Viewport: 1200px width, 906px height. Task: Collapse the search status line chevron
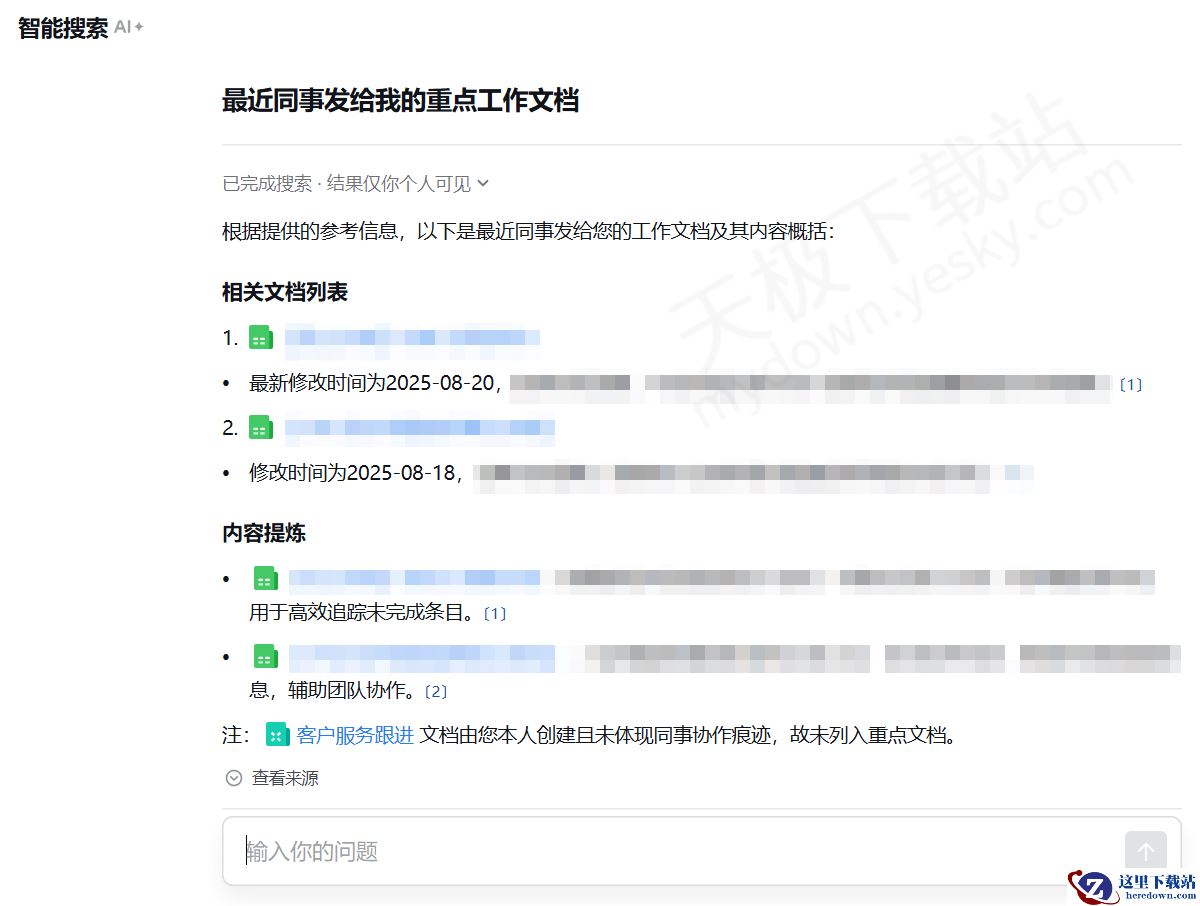(483, 184)
